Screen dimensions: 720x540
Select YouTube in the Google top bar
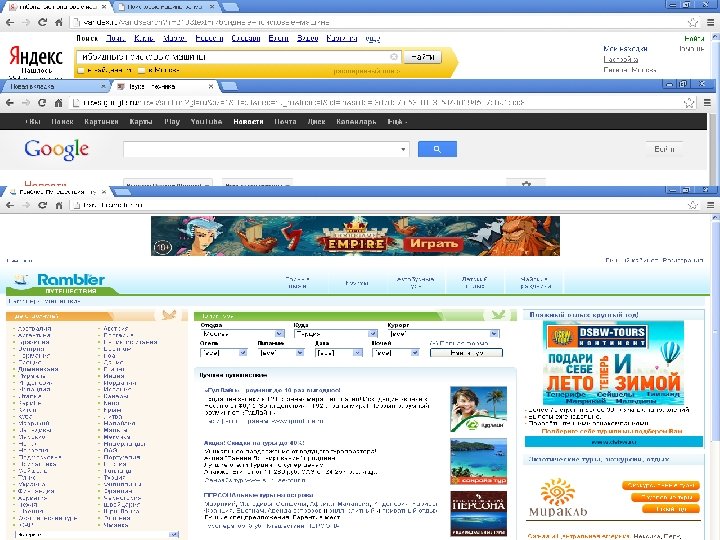click(206, 122)
